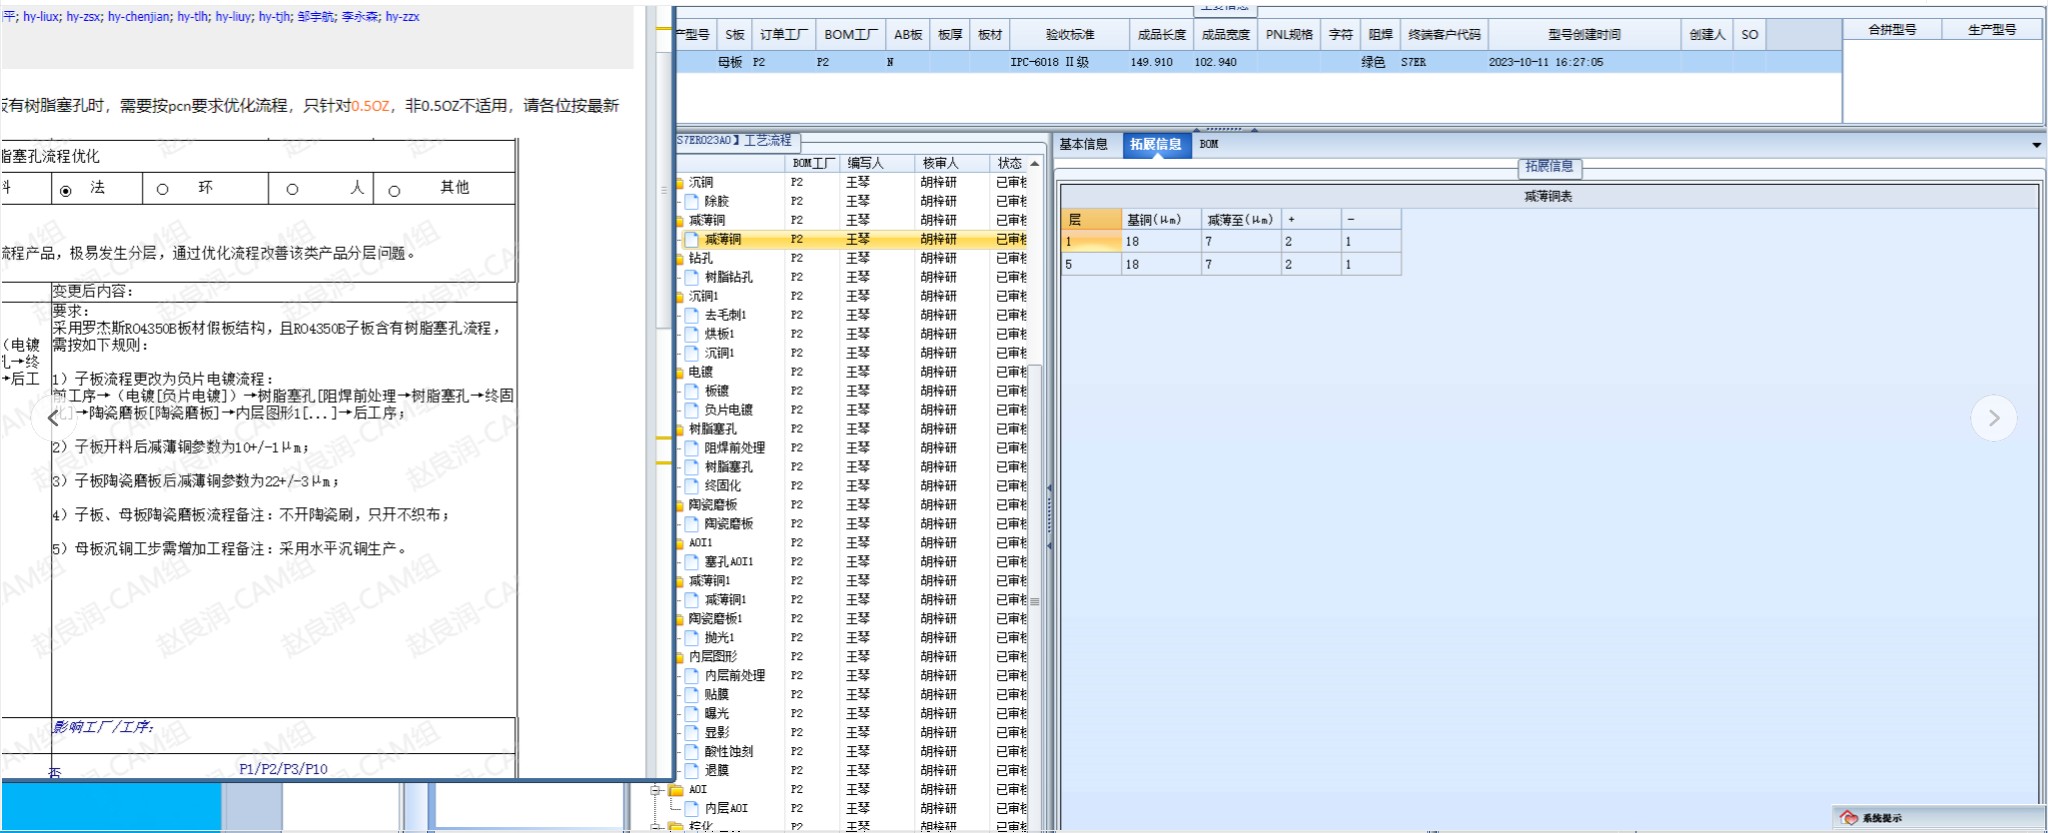Go to next image with right arrow
The width and height of the screenshot is (2048, 833).
(1993, 418)
